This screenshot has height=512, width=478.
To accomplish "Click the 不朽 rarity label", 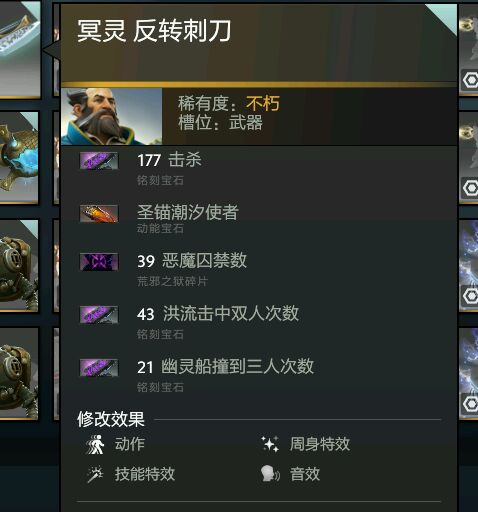I will point(263,103).
